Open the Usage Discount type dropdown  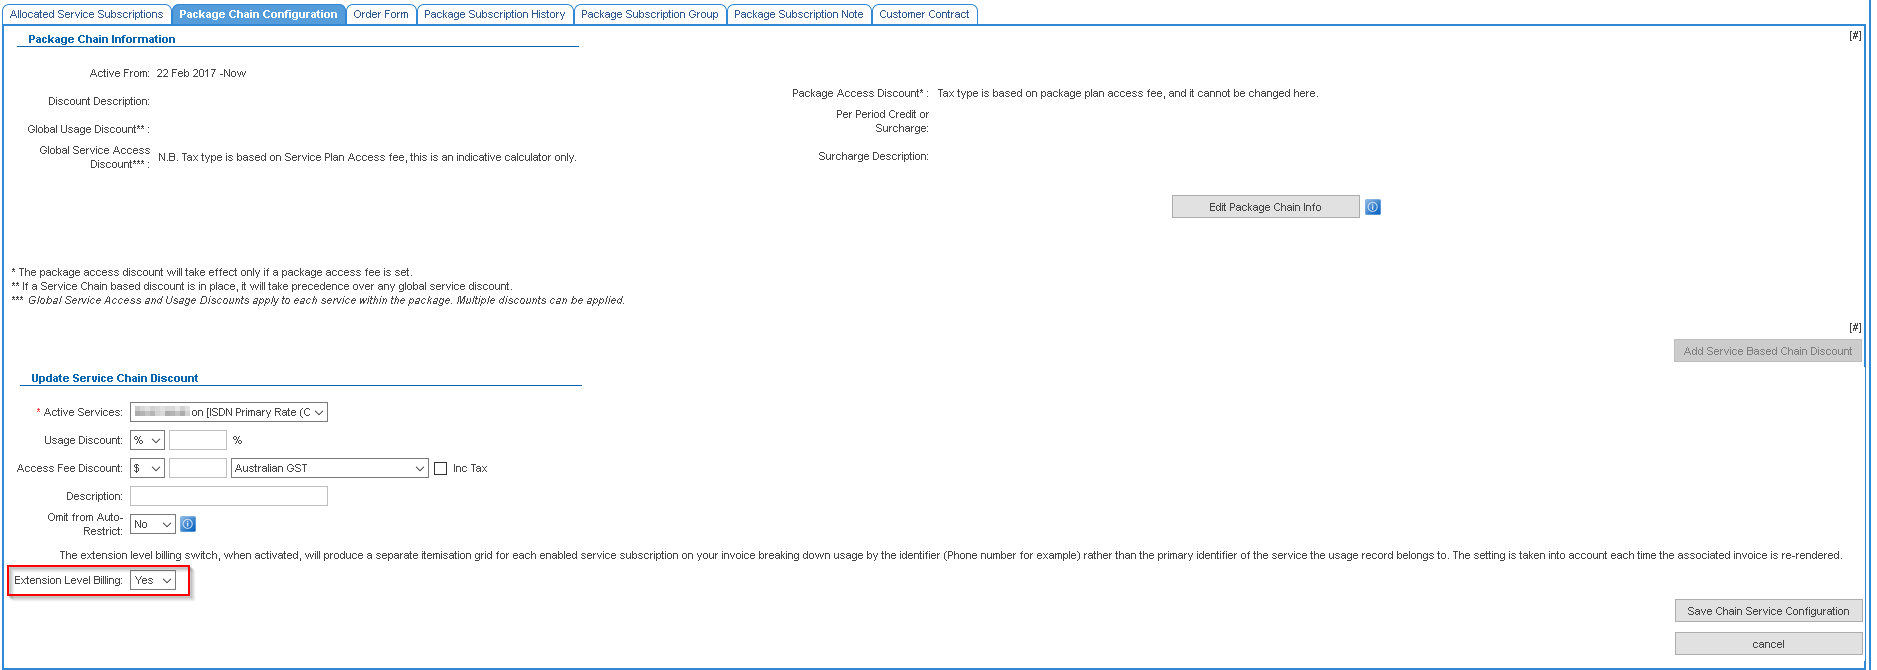[x=147, y=440]
